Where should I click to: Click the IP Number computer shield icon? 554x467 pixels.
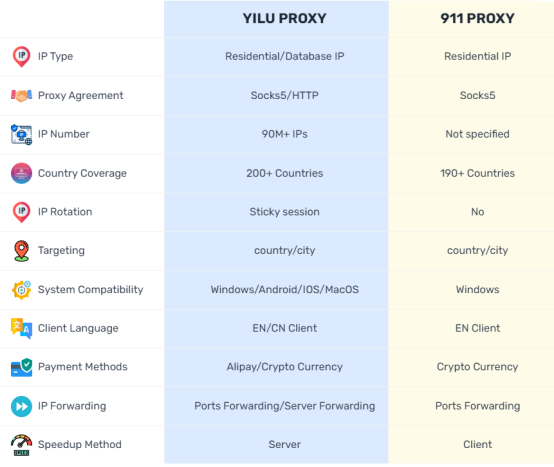pyautogui.click(x=21, y=134)
